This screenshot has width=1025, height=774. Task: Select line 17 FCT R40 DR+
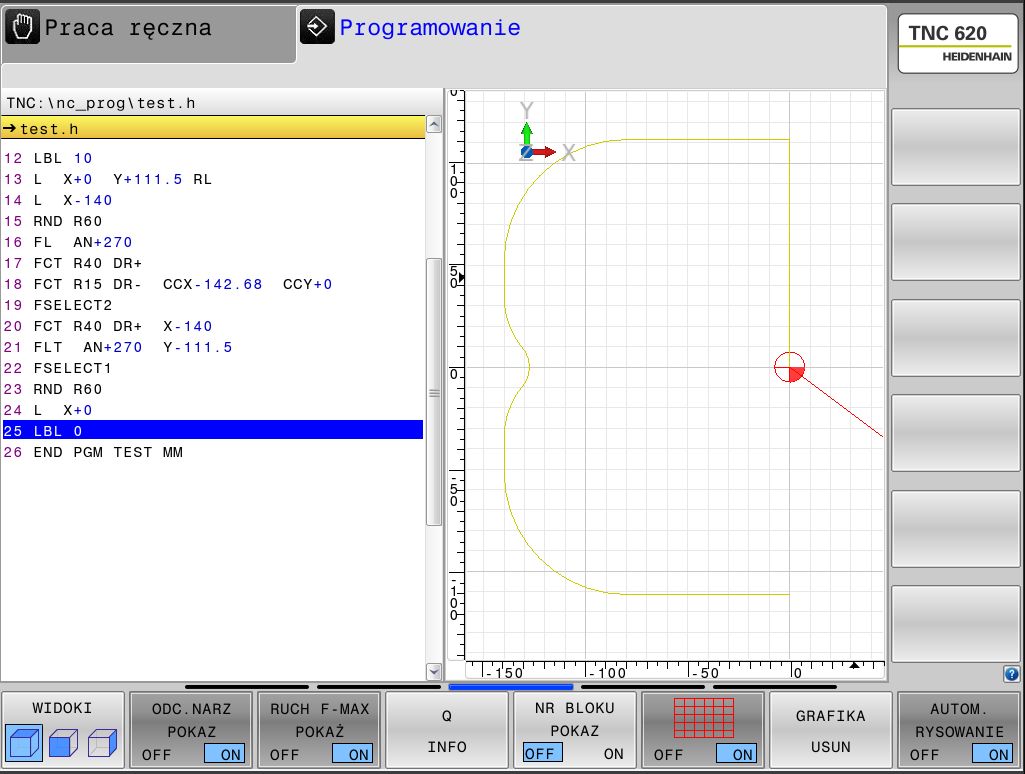pos(213,263)
